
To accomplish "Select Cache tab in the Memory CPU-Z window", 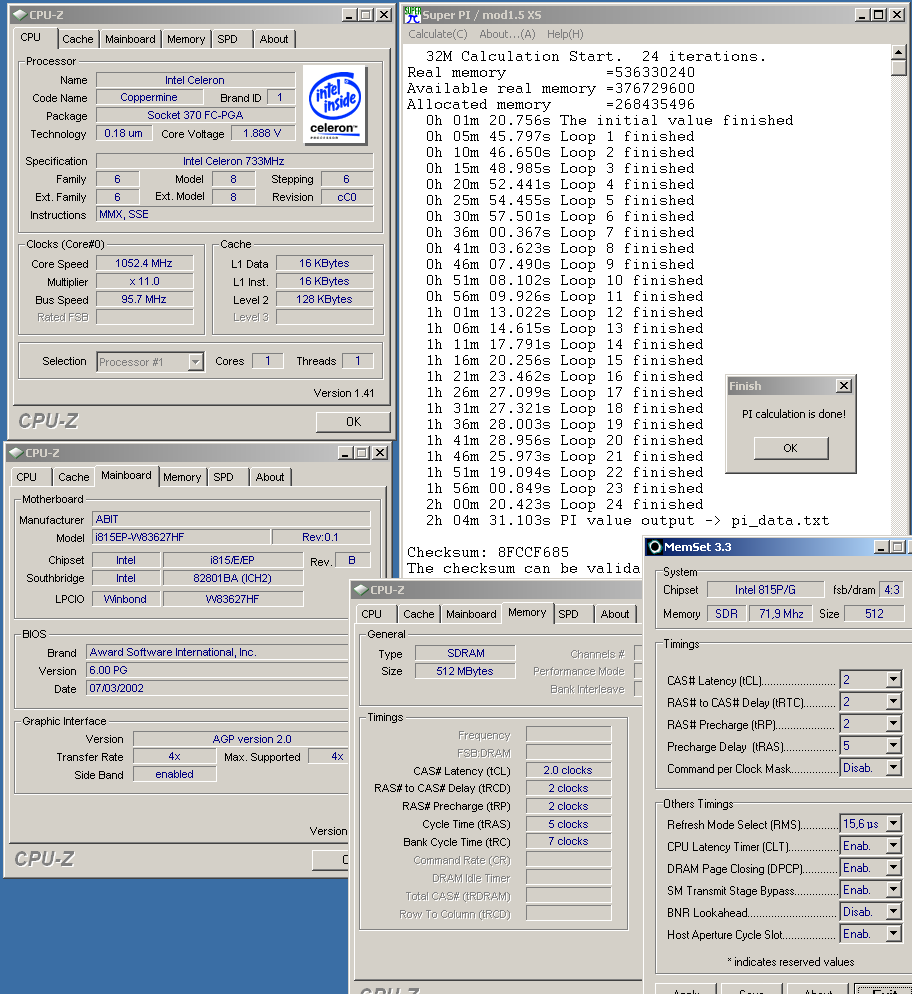I will (418, 614).
